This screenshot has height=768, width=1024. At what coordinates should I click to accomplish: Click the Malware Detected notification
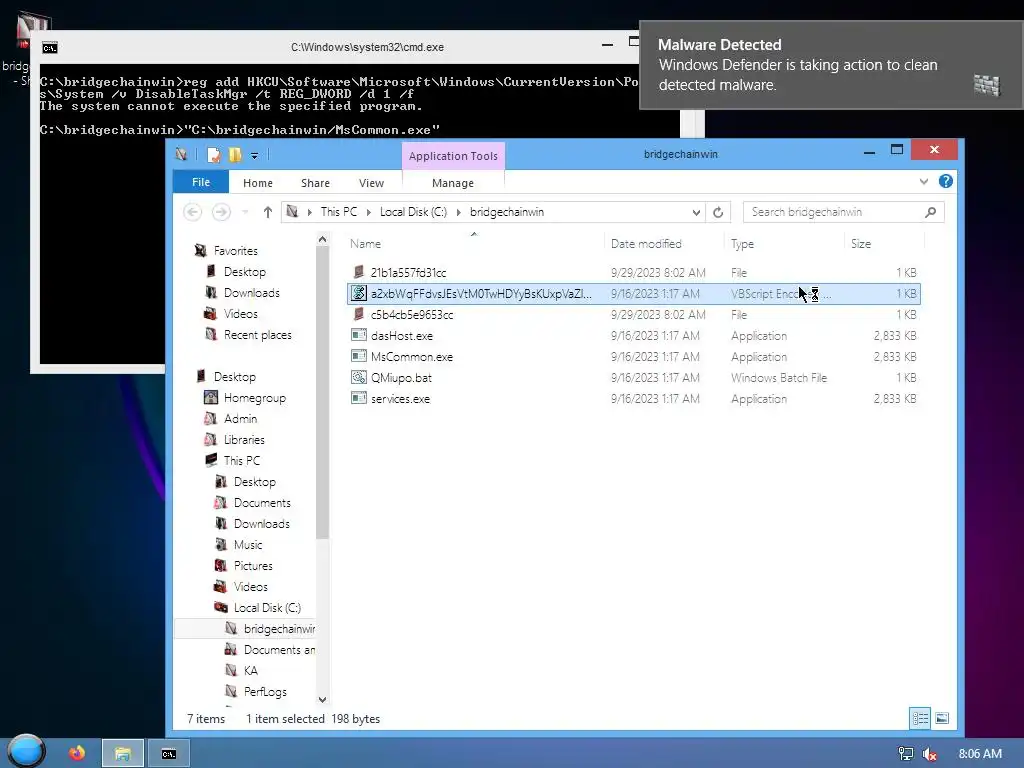click(x=831, y=65)
